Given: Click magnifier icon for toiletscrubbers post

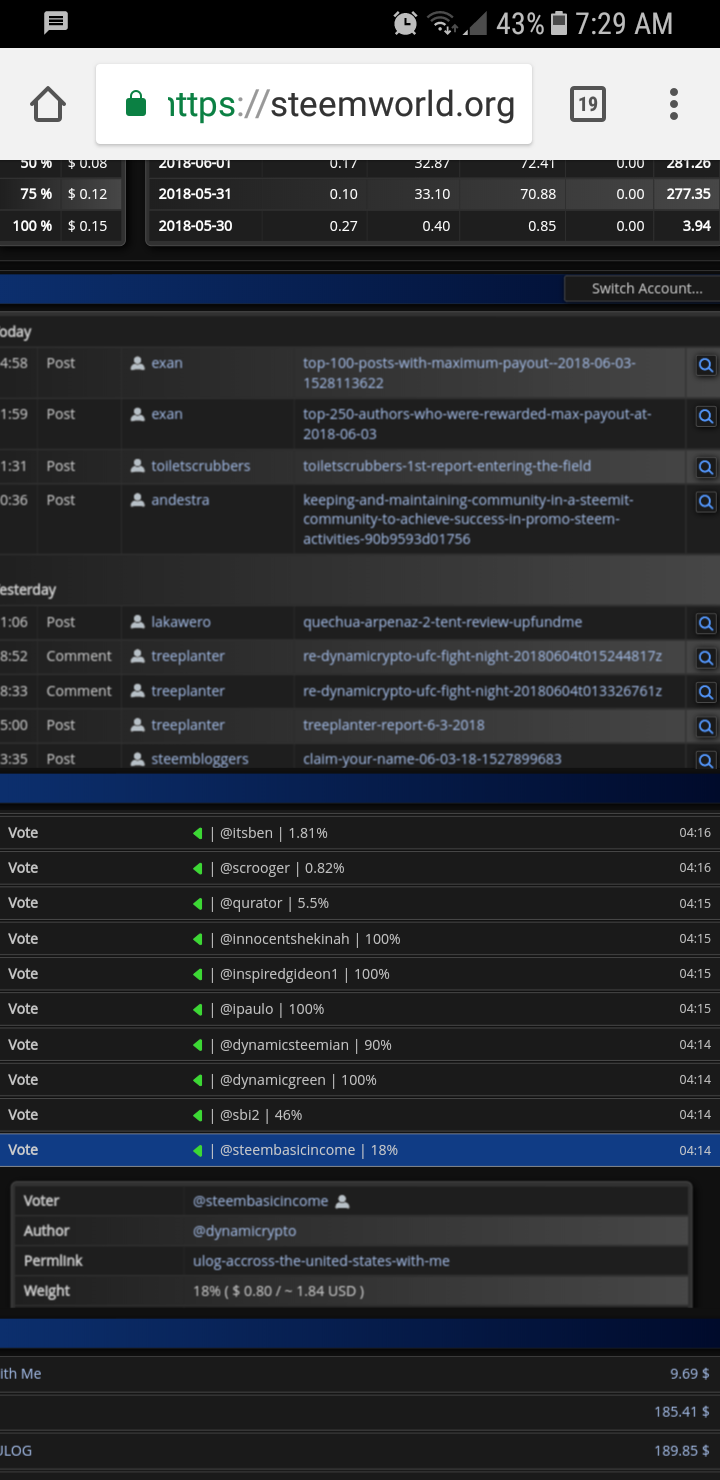Looking at the screenshot, I should pos(706,467).
